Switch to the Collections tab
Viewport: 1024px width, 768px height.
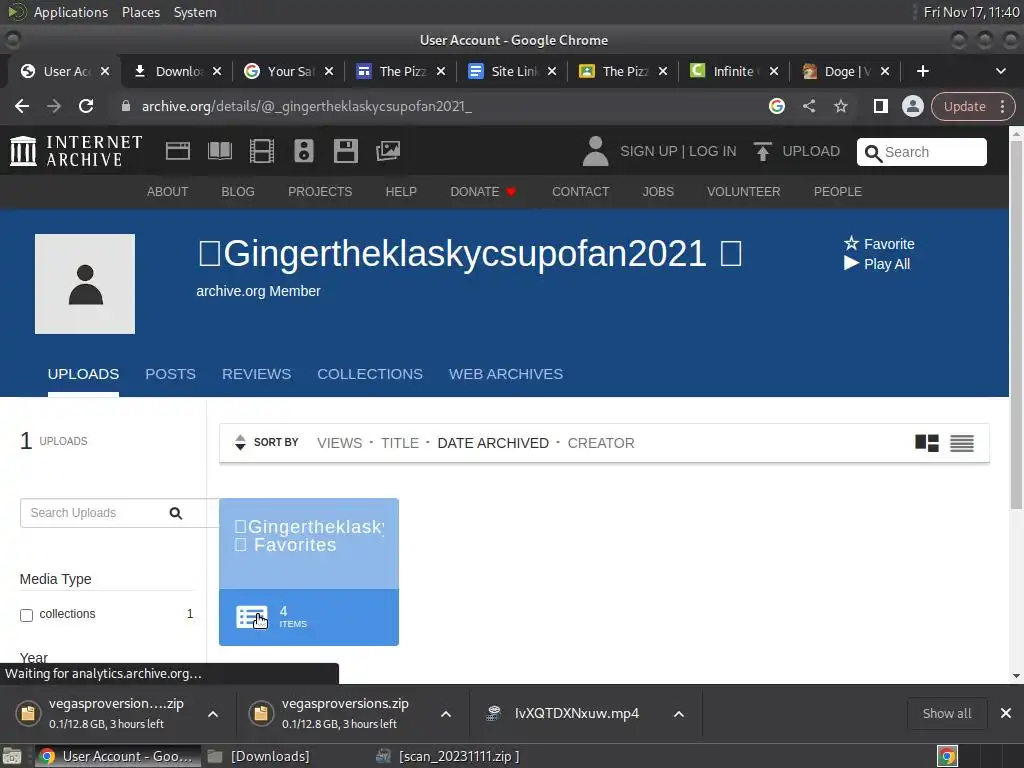pos(370,374)
